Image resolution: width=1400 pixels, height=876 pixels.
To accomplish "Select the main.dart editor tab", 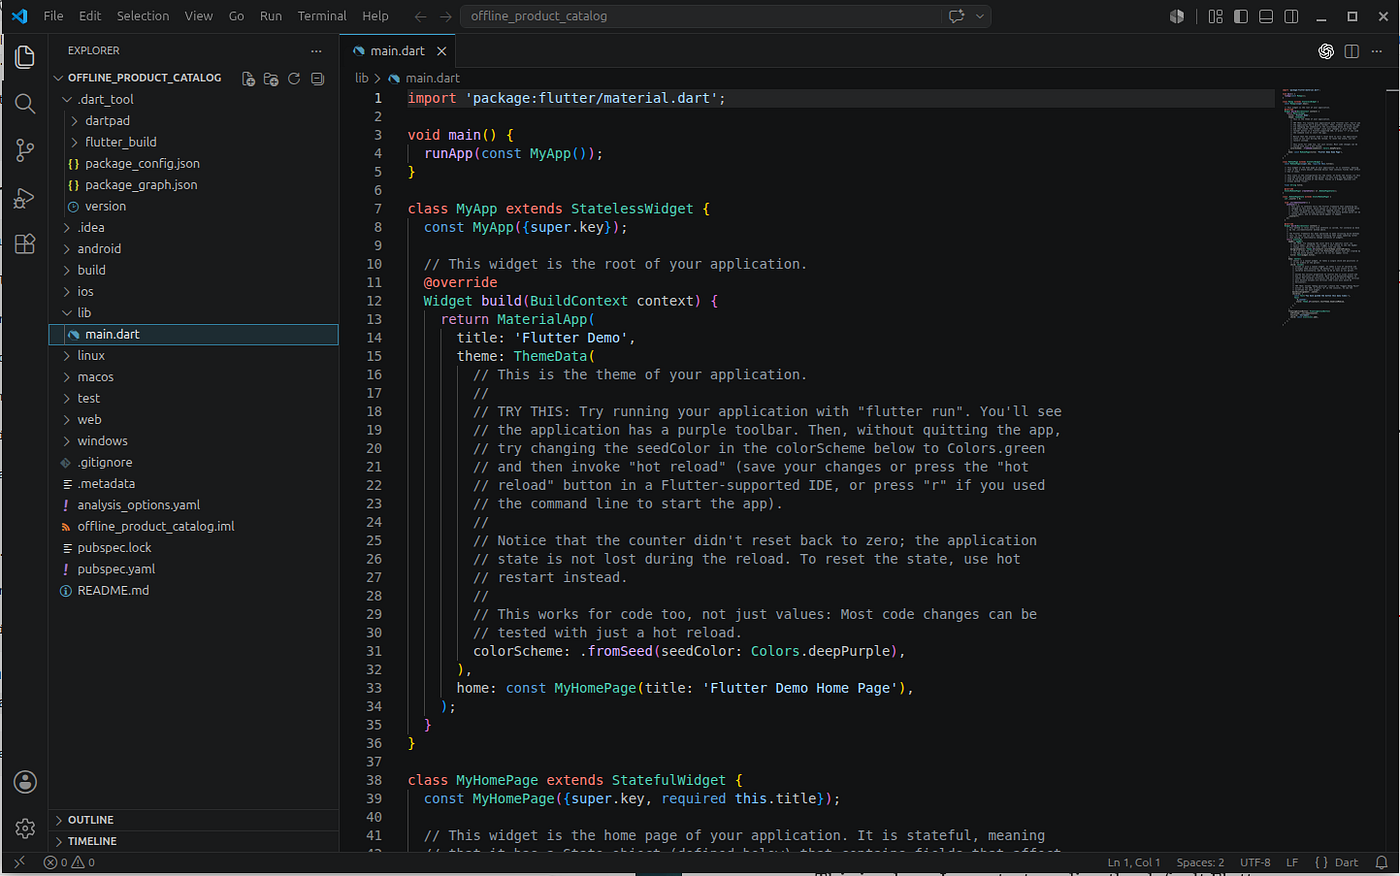I will [x=398, y=51].
